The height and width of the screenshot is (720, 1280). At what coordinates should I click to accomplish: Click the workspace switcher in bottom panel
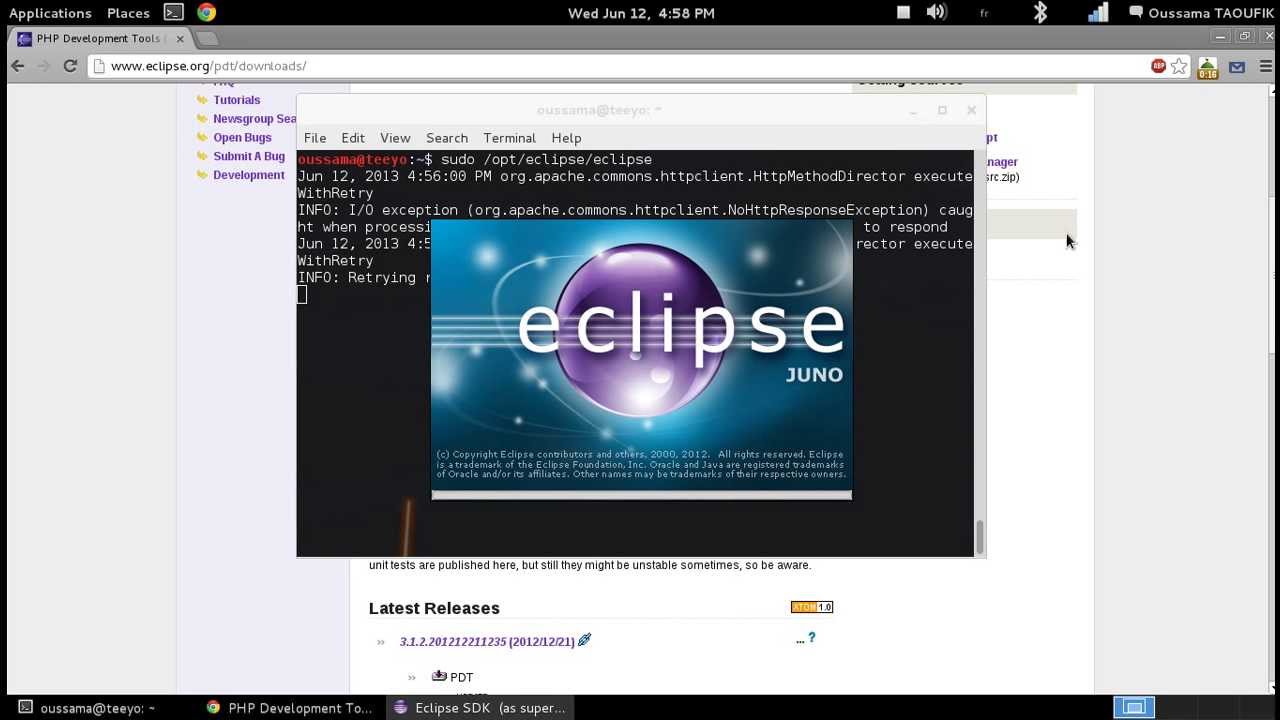(x=1134, y=708)
